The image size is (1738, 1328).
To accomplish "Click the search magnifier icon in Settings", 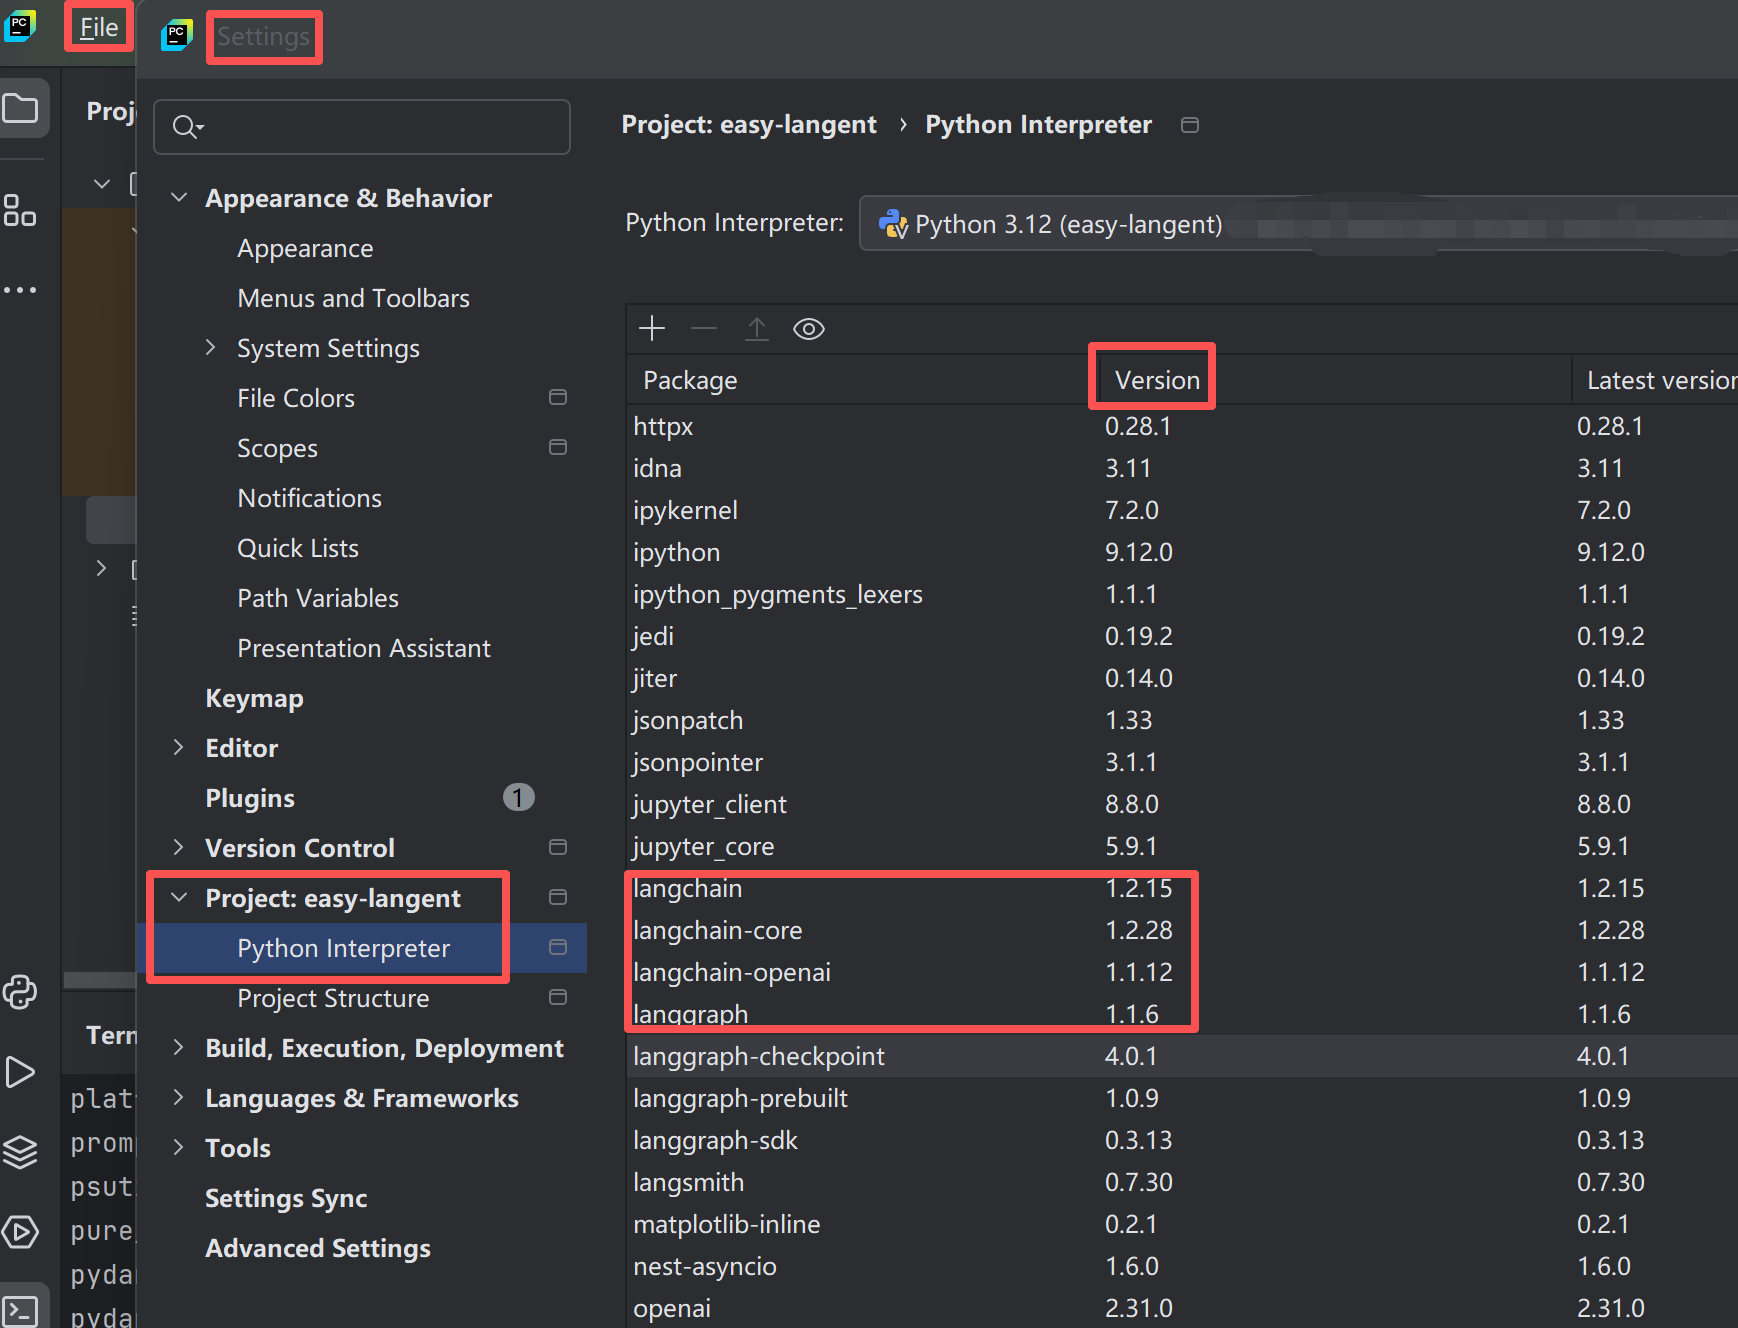I will 187,127.
